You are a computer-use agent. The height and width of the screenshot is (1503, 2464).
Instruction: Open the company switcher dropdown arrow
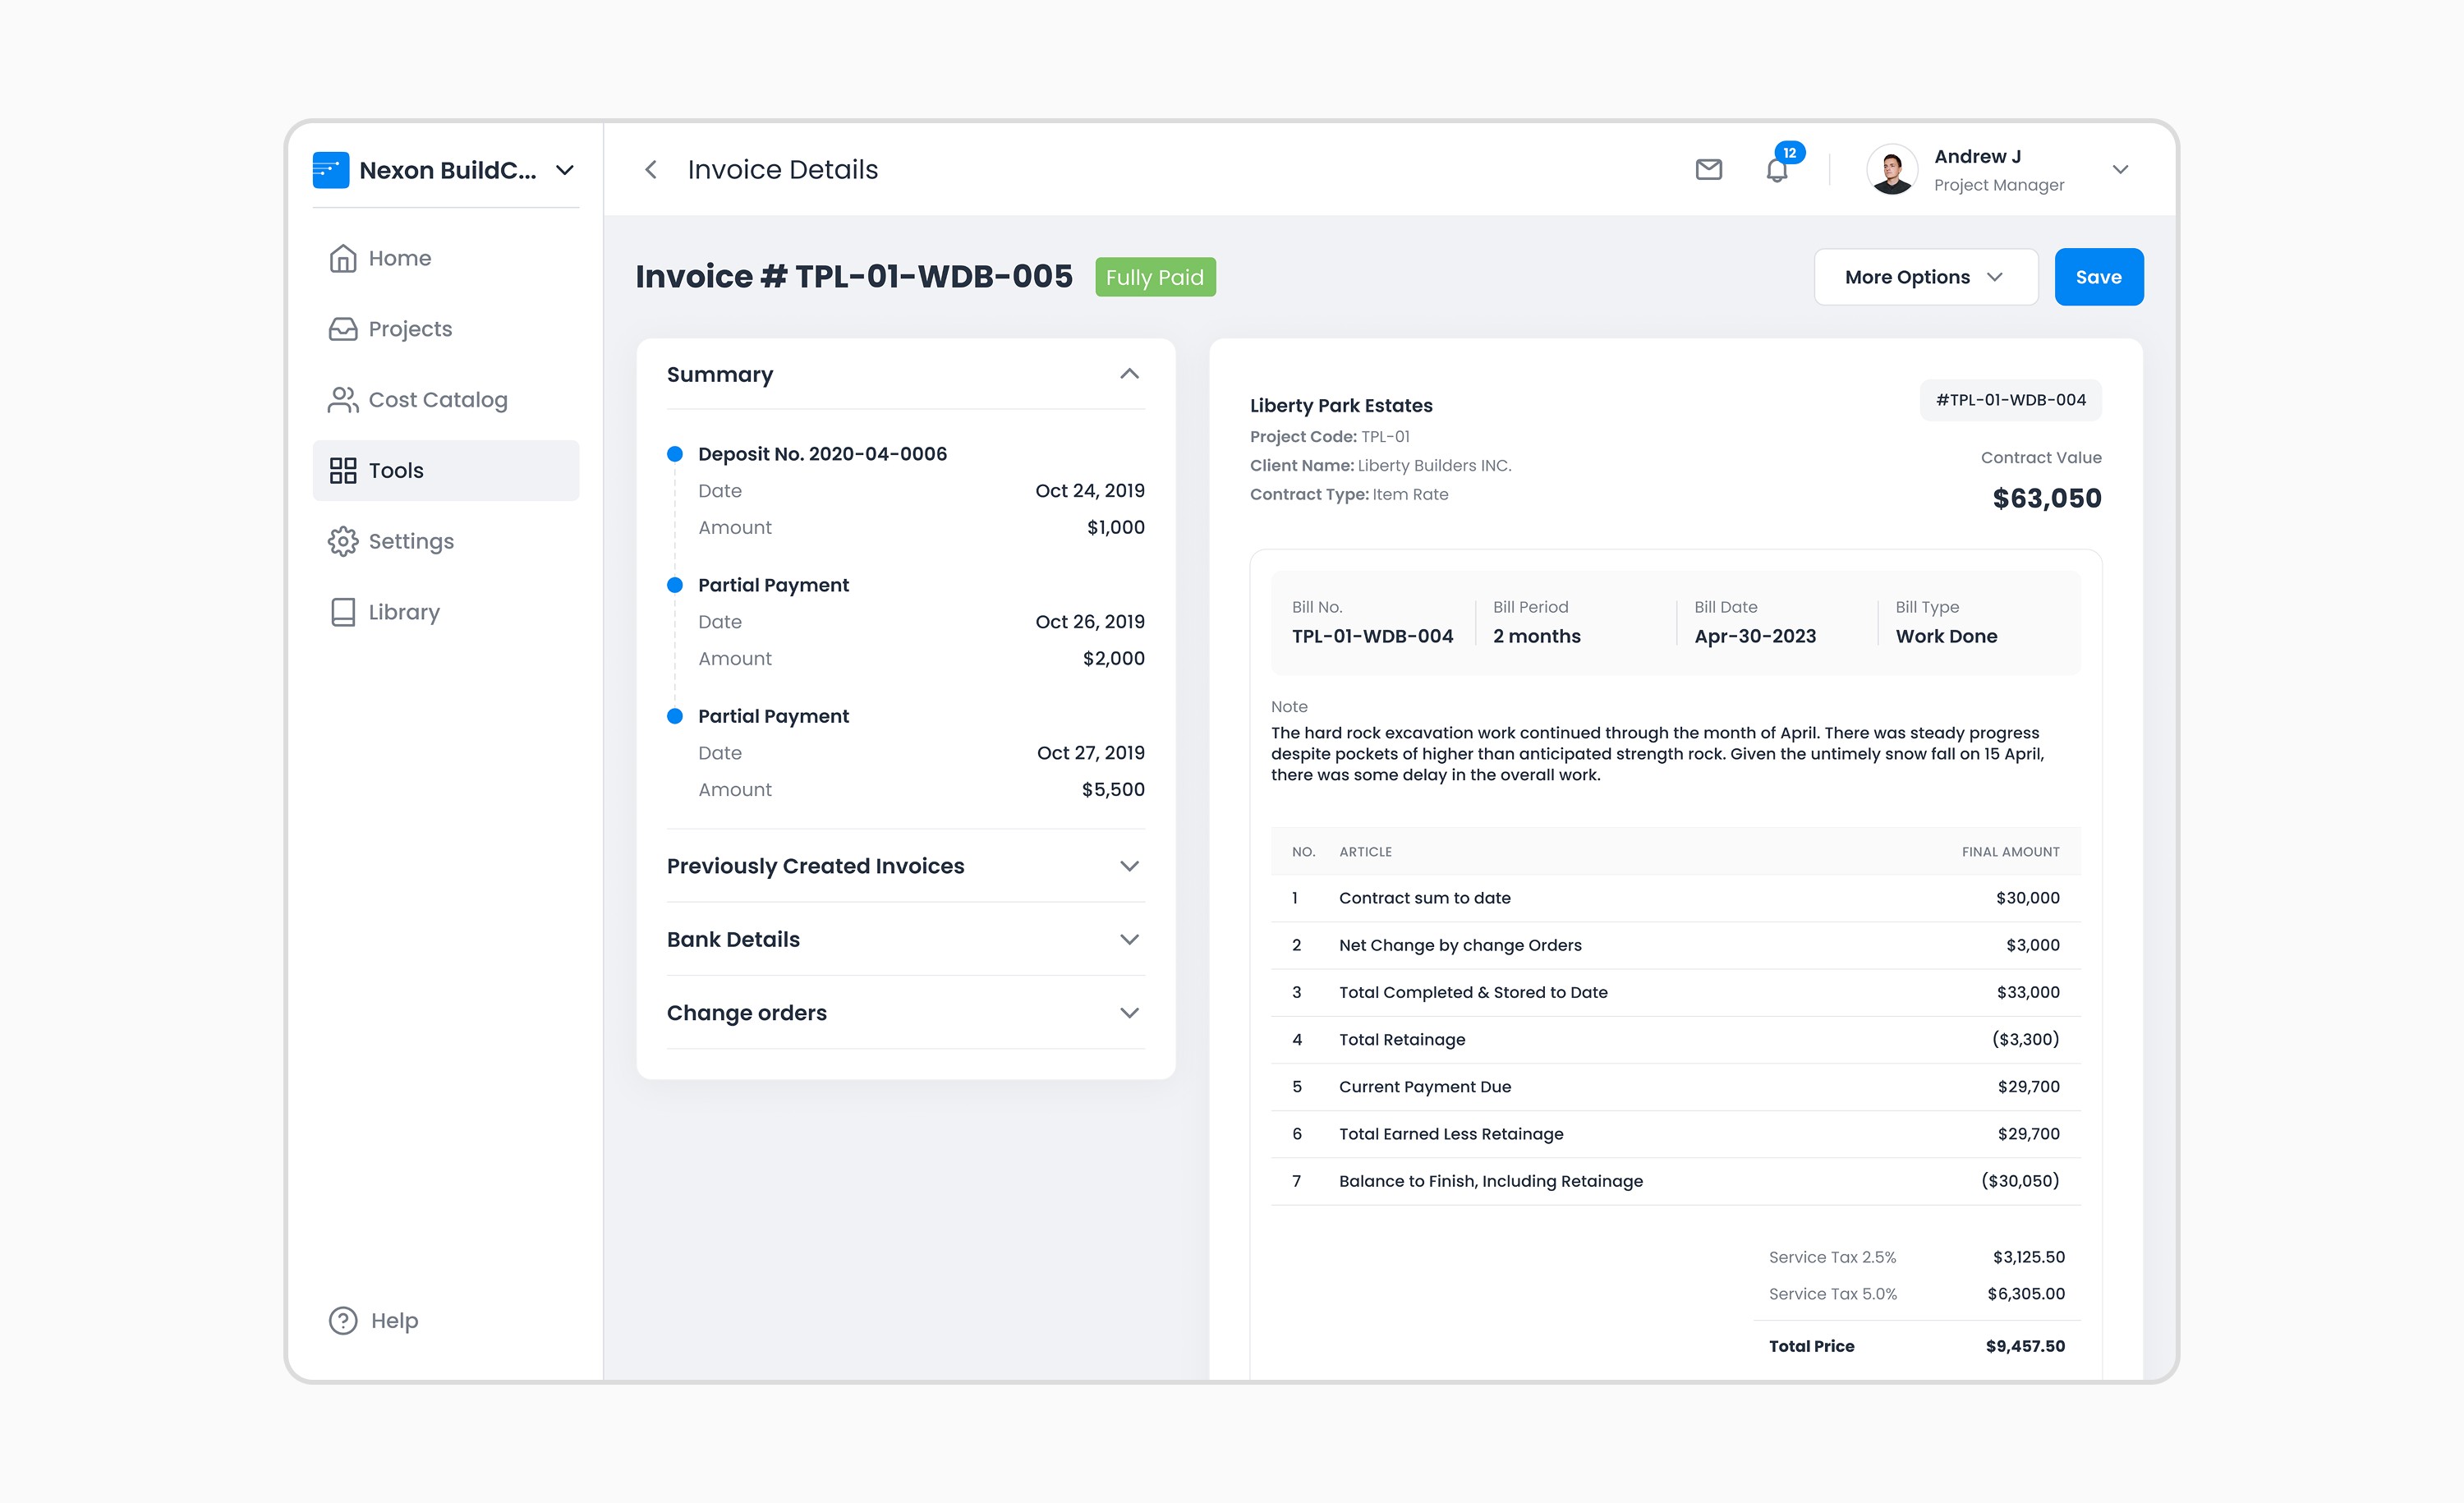coord(565,170)
